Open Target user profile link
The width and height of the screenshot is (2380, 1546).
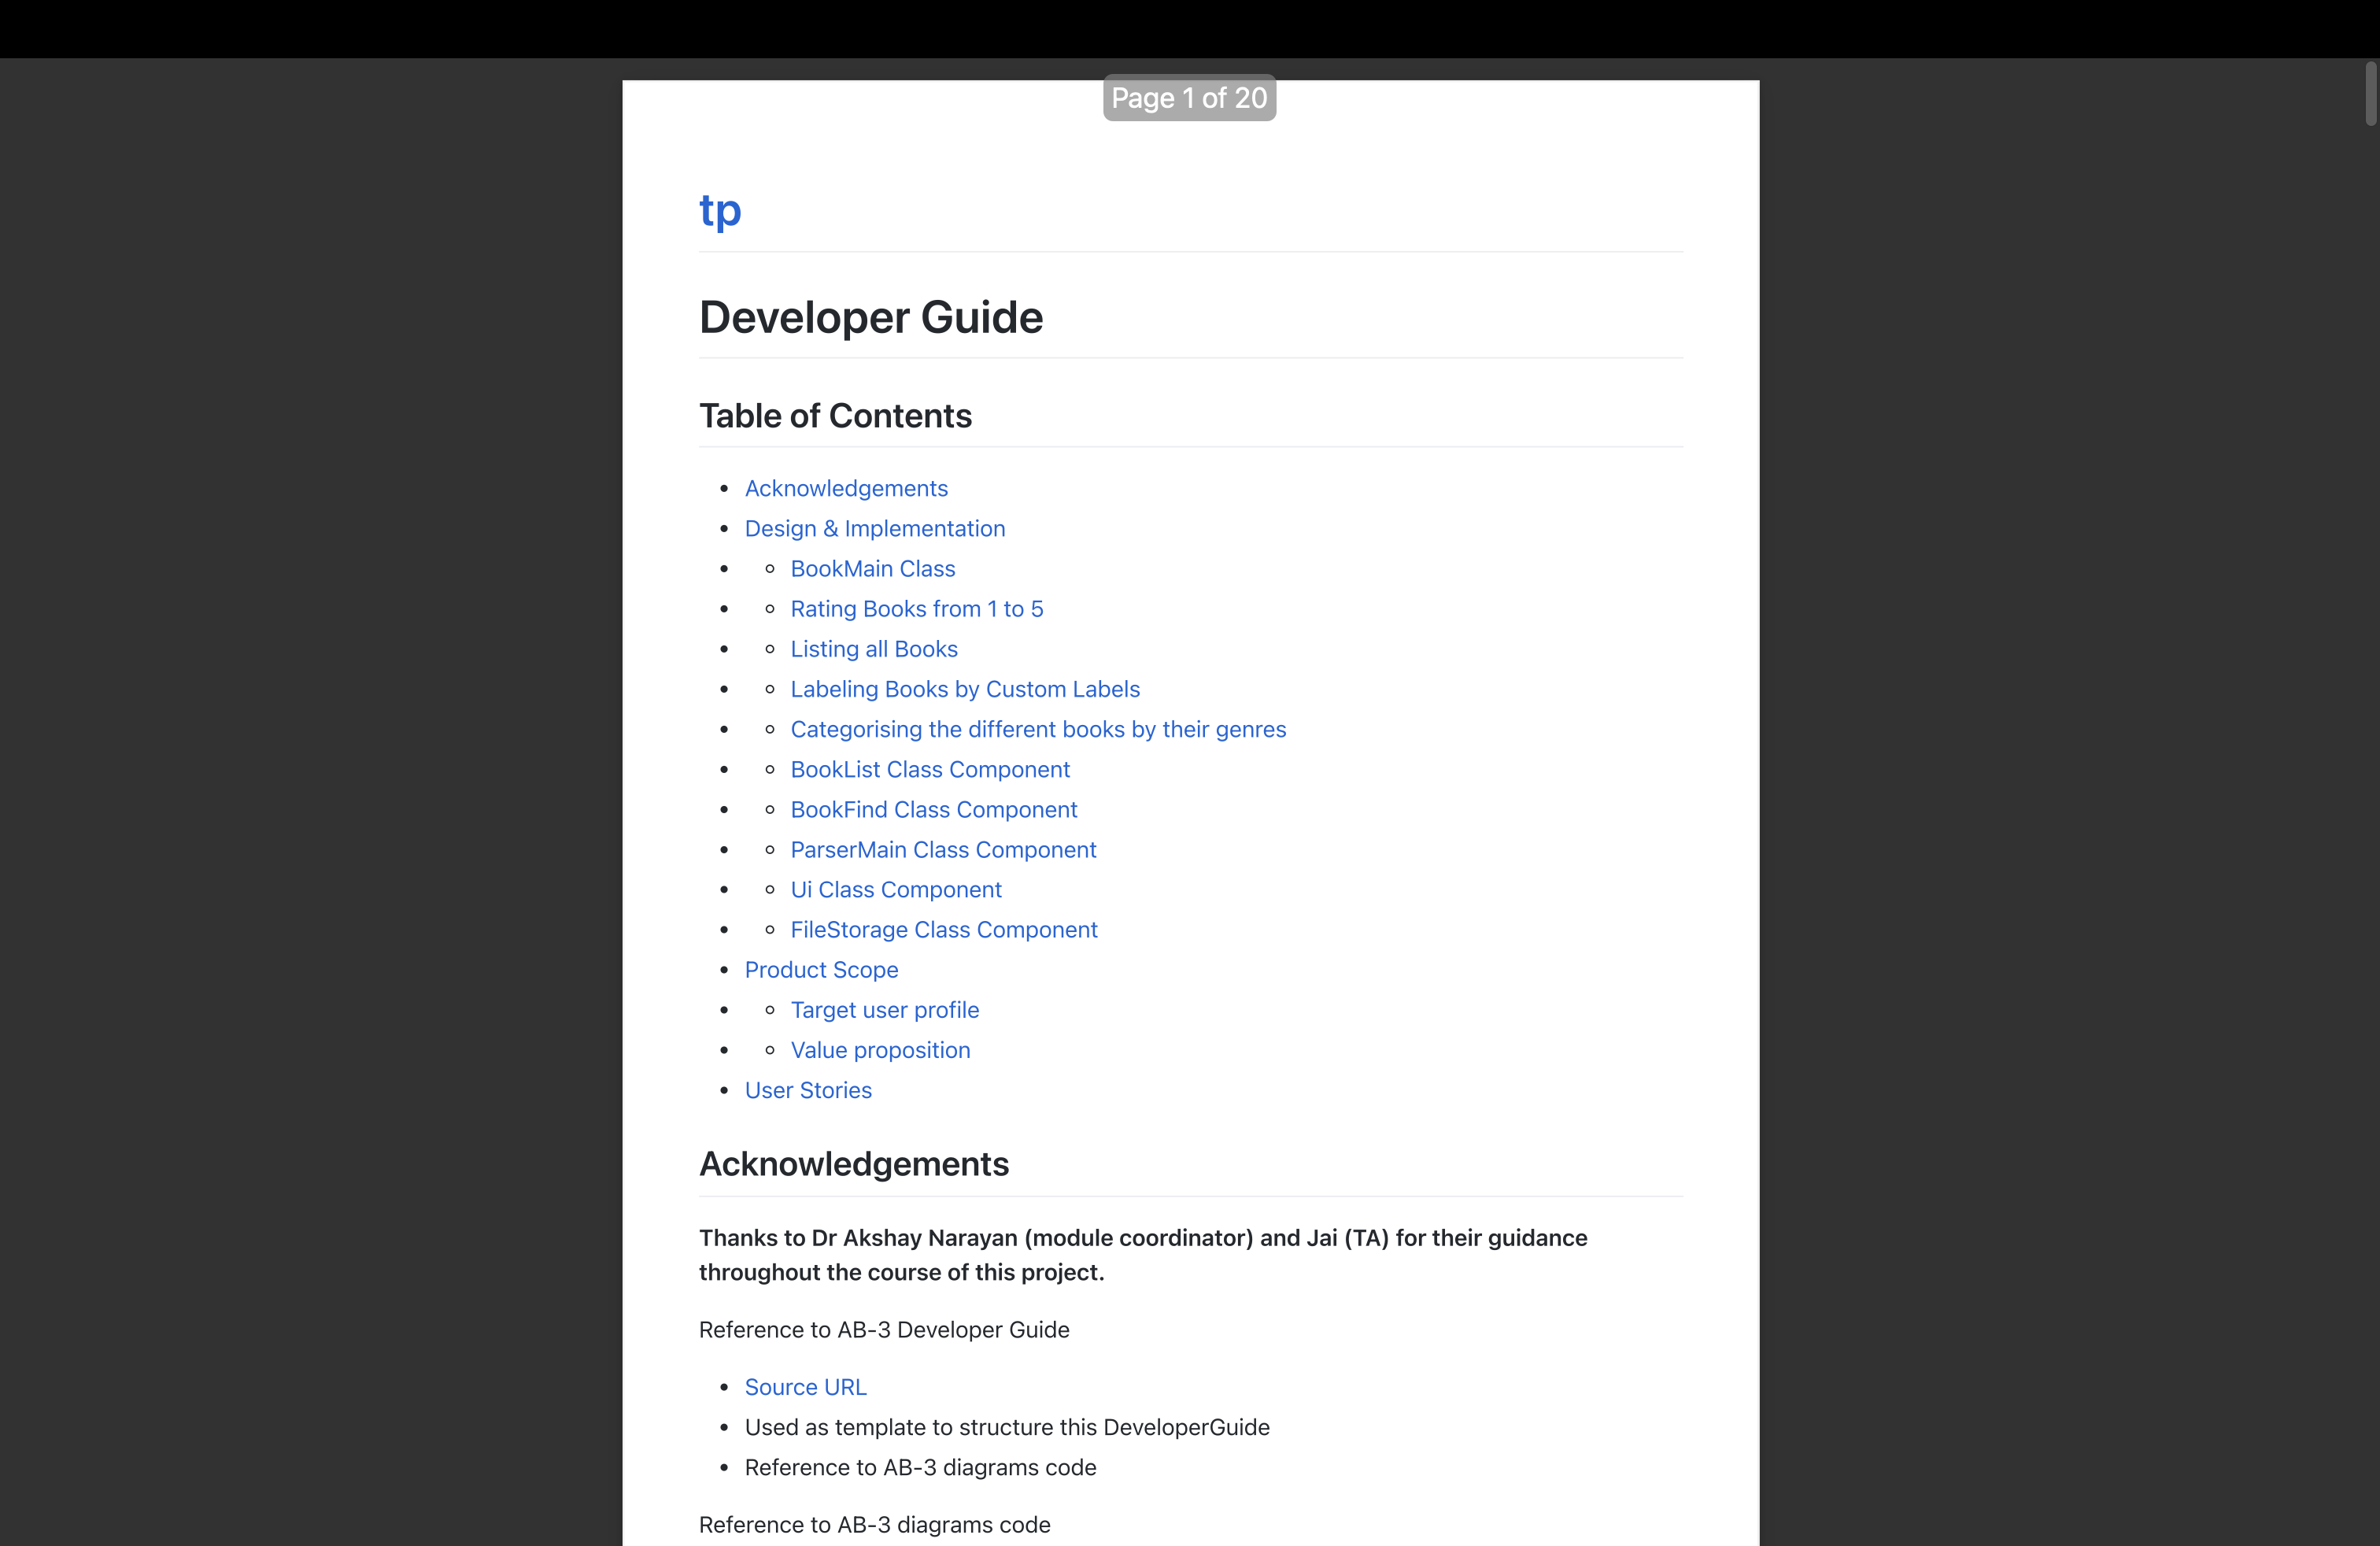tap(884, 1010)
